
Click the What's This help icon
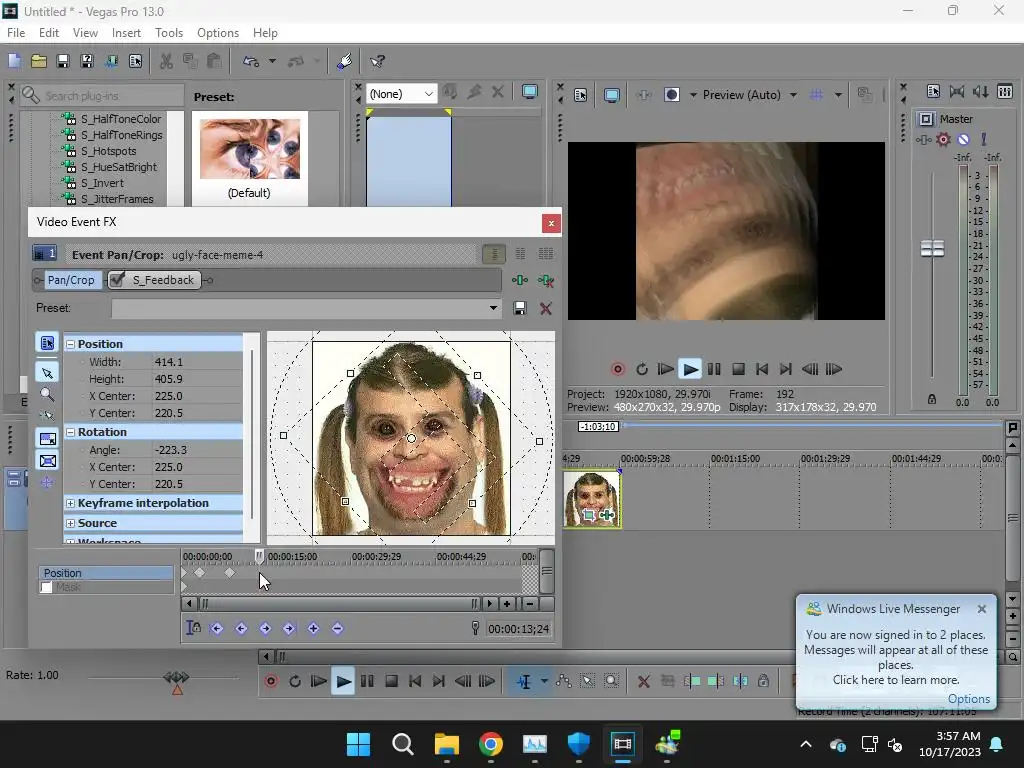click(x=377, y=61)
